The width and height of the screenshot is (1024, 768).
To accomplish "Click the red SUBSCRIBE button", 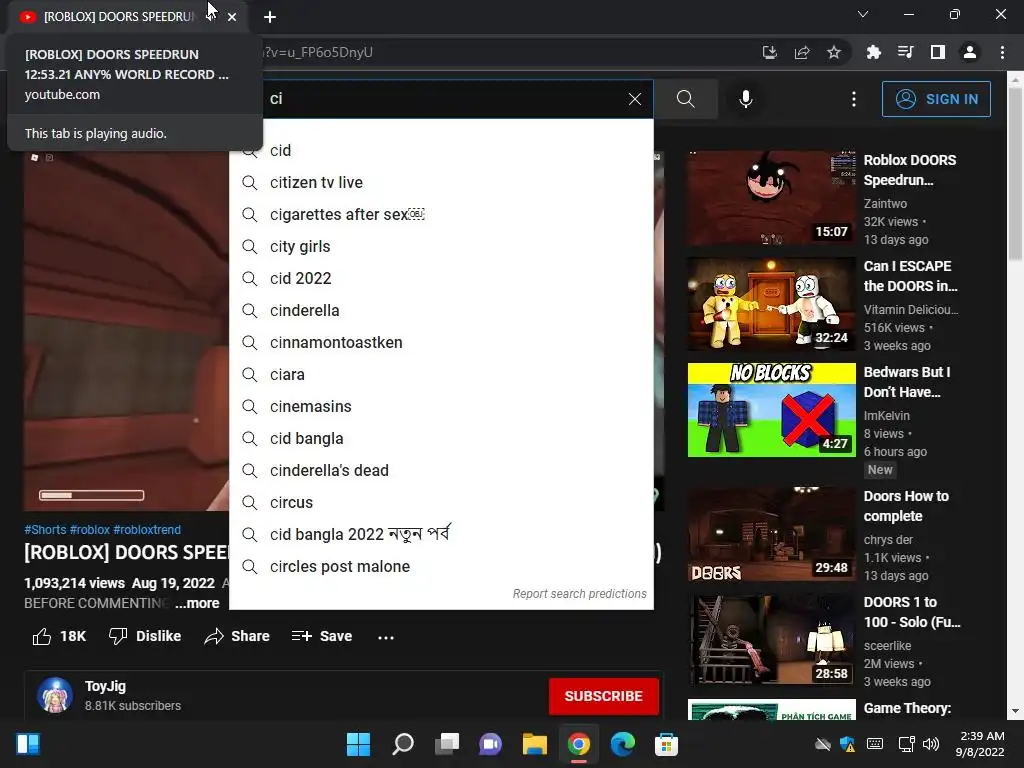I will pyautogui.click(x=603, y=696).
